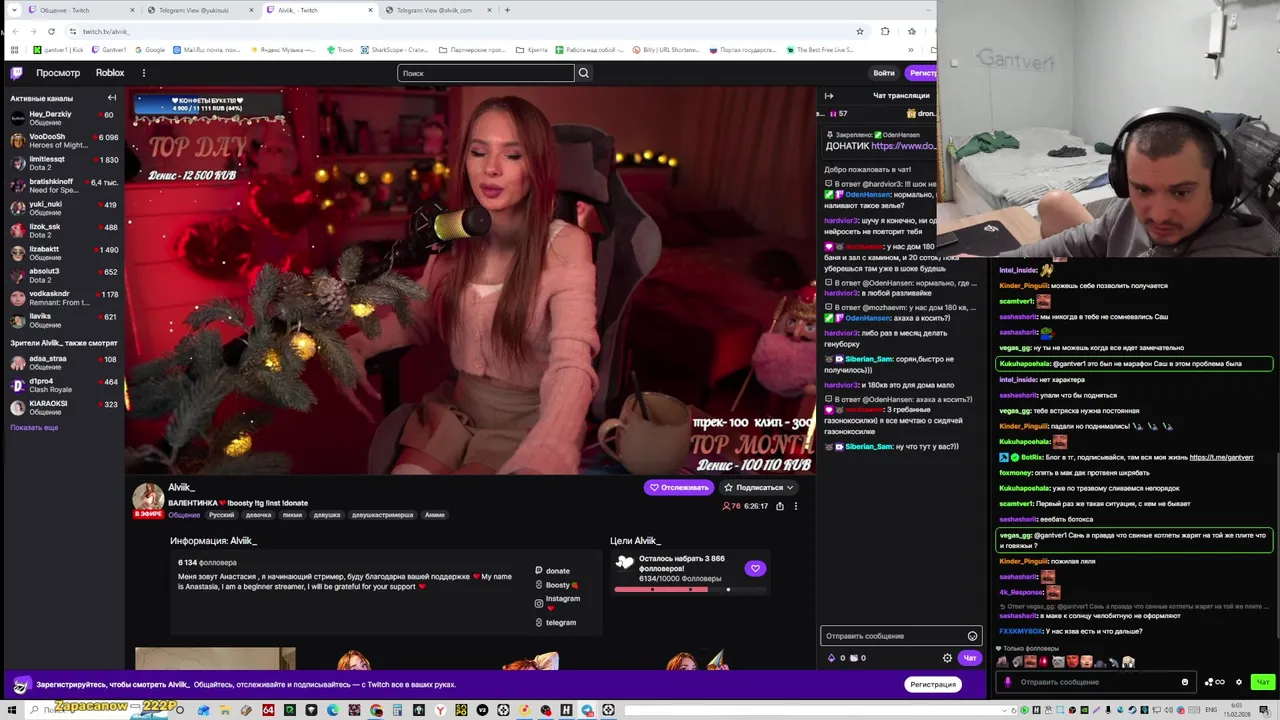Click Показать еще in sidebar

pos(34,427)
